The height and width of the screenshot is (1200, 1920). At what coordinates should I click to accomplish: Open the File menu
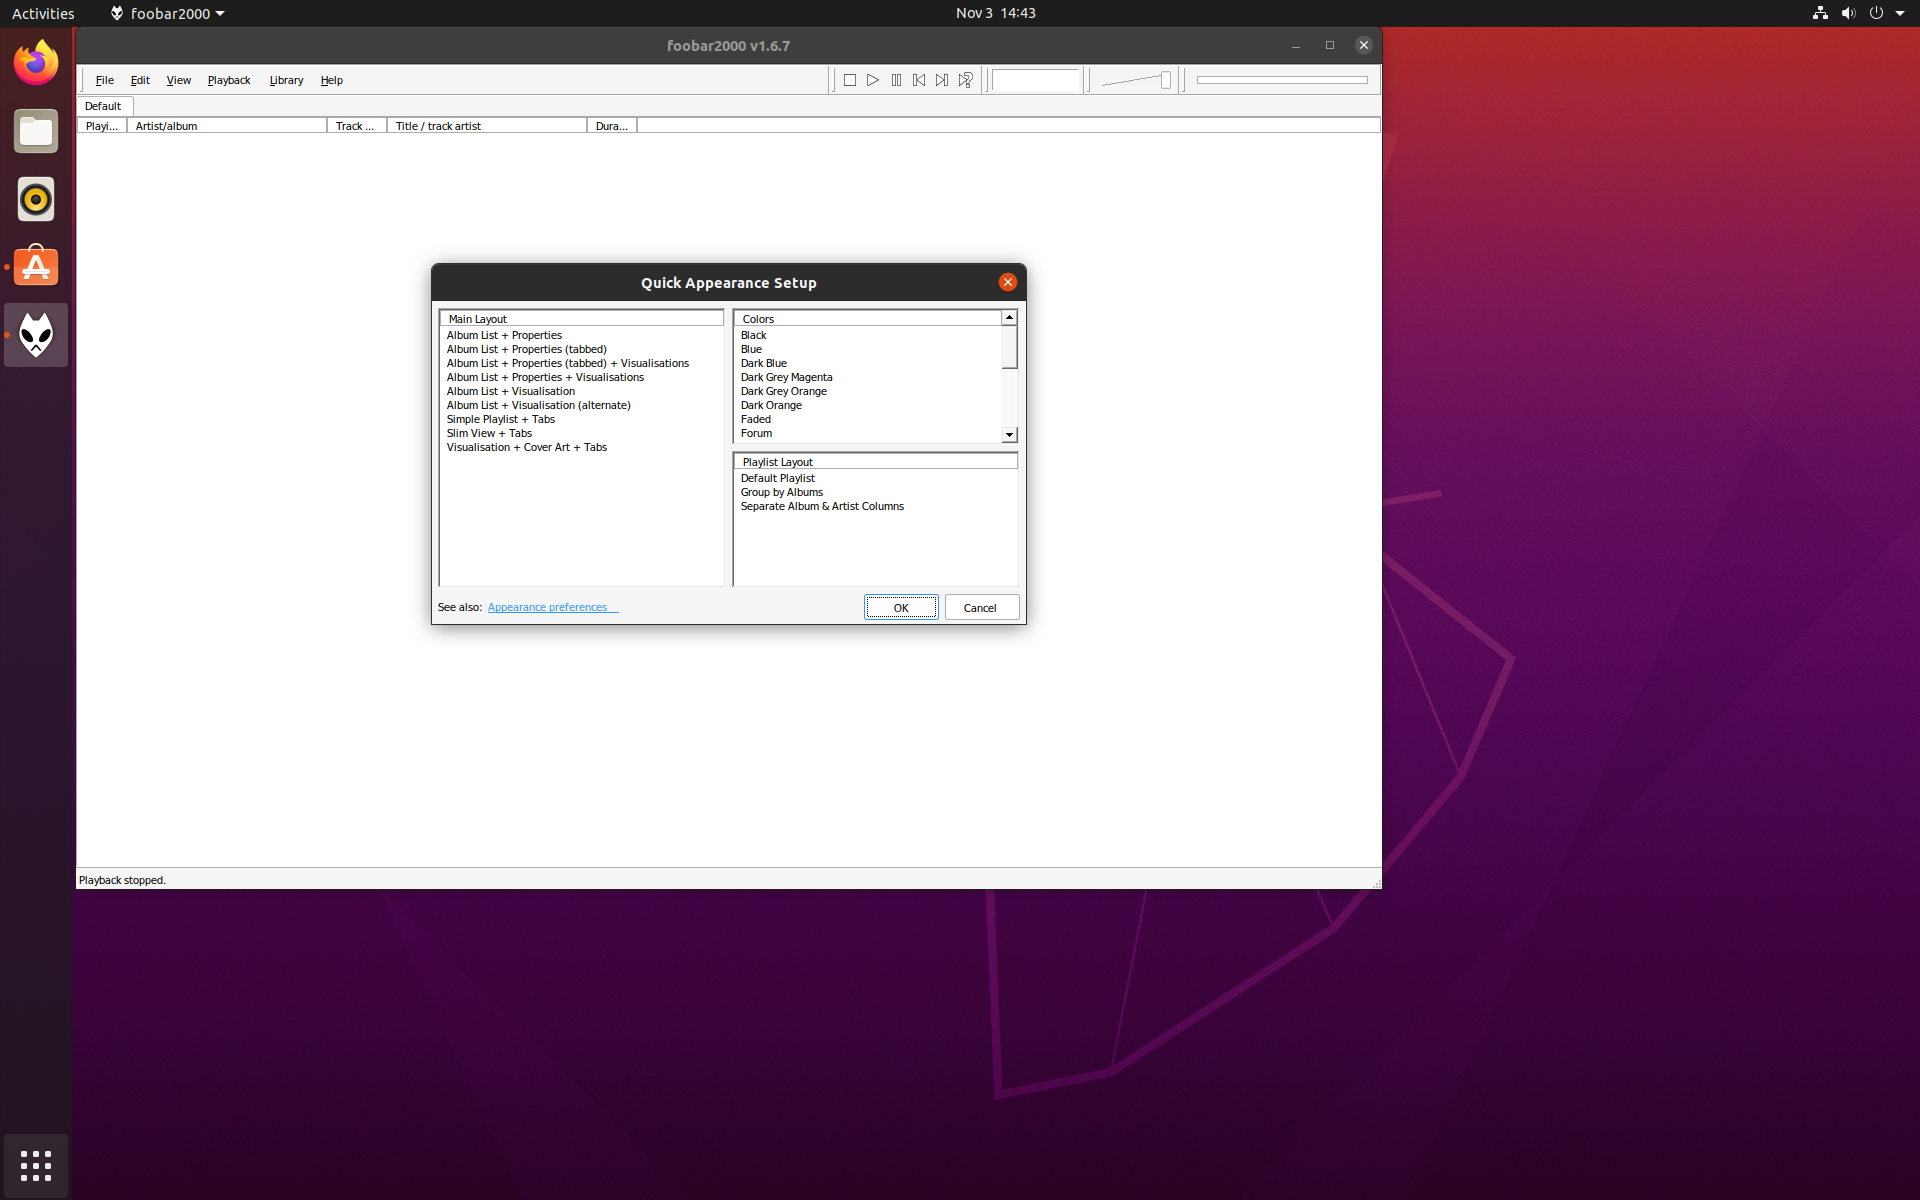coord(104,80)
